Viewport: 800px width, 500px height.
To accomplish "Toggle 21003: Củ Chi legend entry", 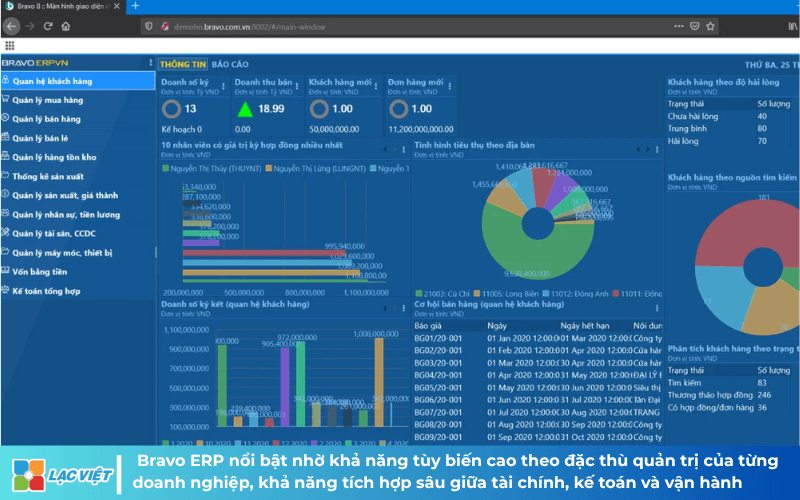I will point(442,294).
